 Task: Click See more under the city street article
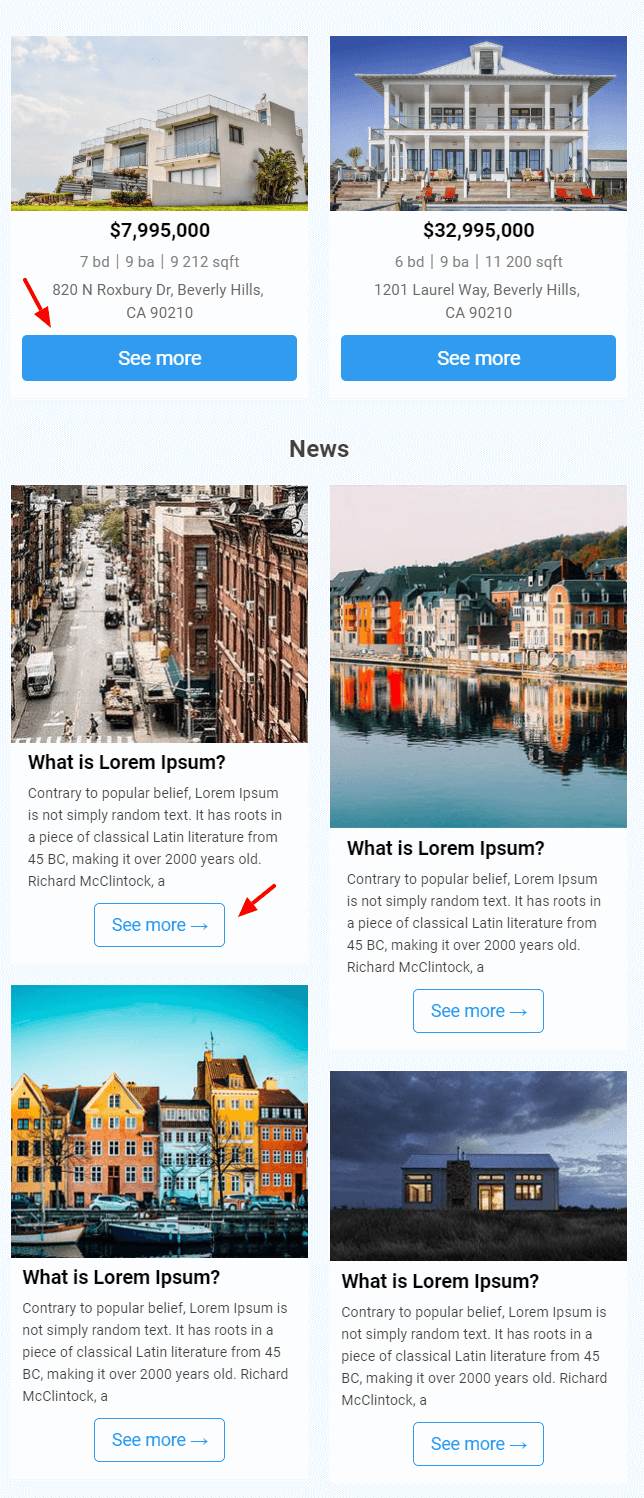(x=159, y=925)
